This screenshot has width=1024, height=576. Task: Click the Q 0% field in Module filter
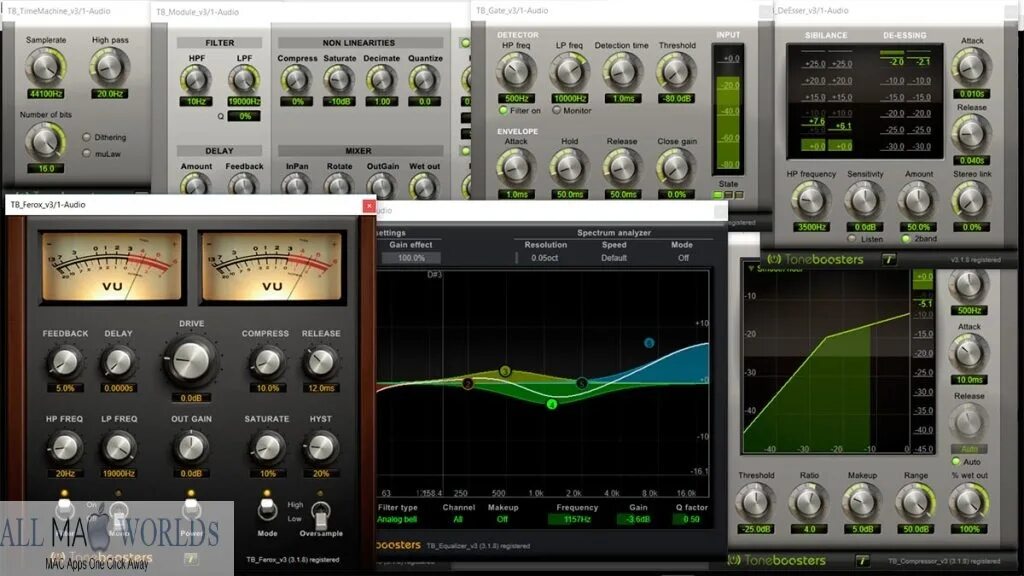pyautogui.click(x=244, y=116)
